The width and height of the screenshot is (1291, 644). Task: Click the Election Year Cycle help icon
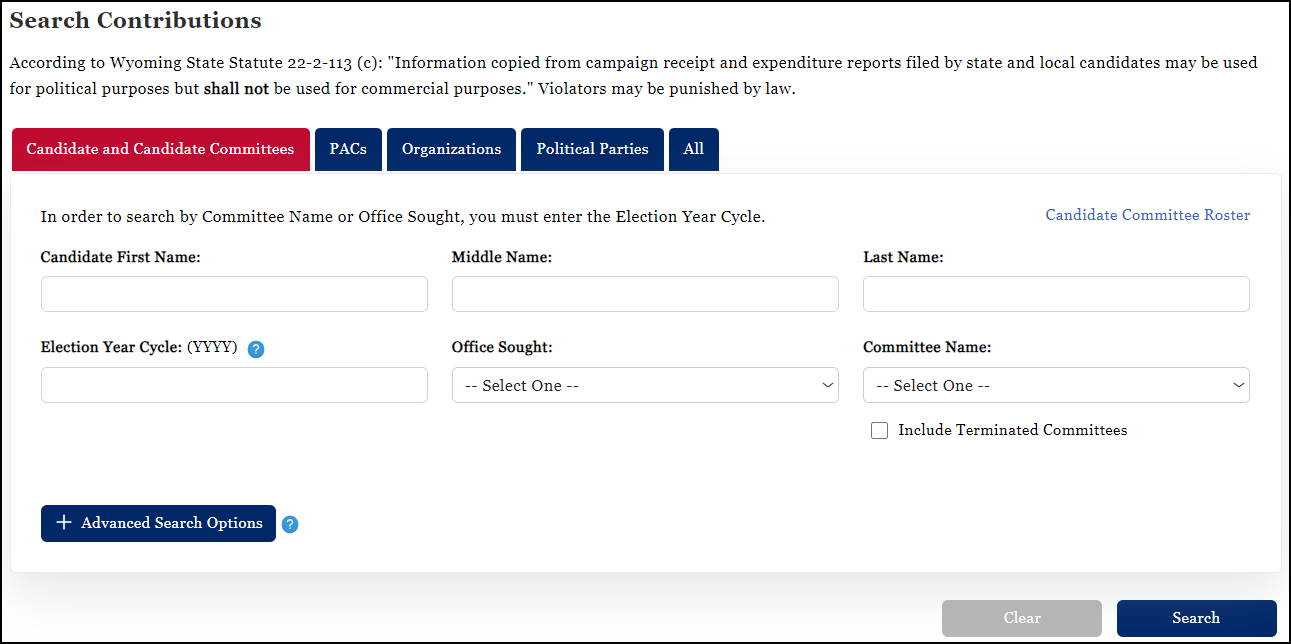256,349
